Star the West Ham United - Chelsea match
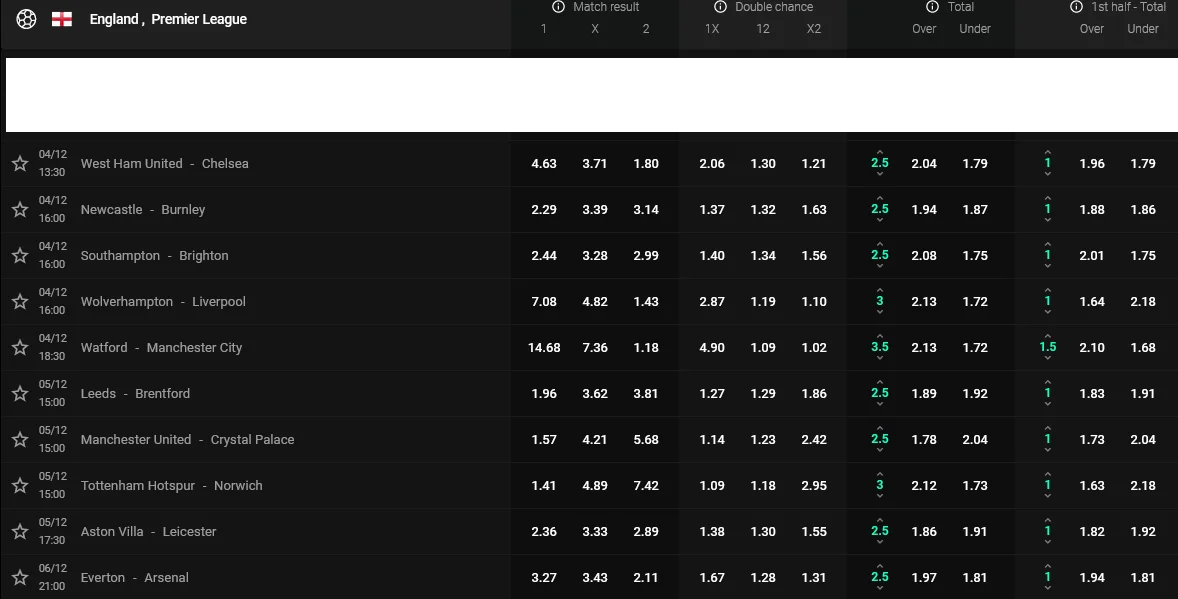The image size is (1178, 599). 19,164
